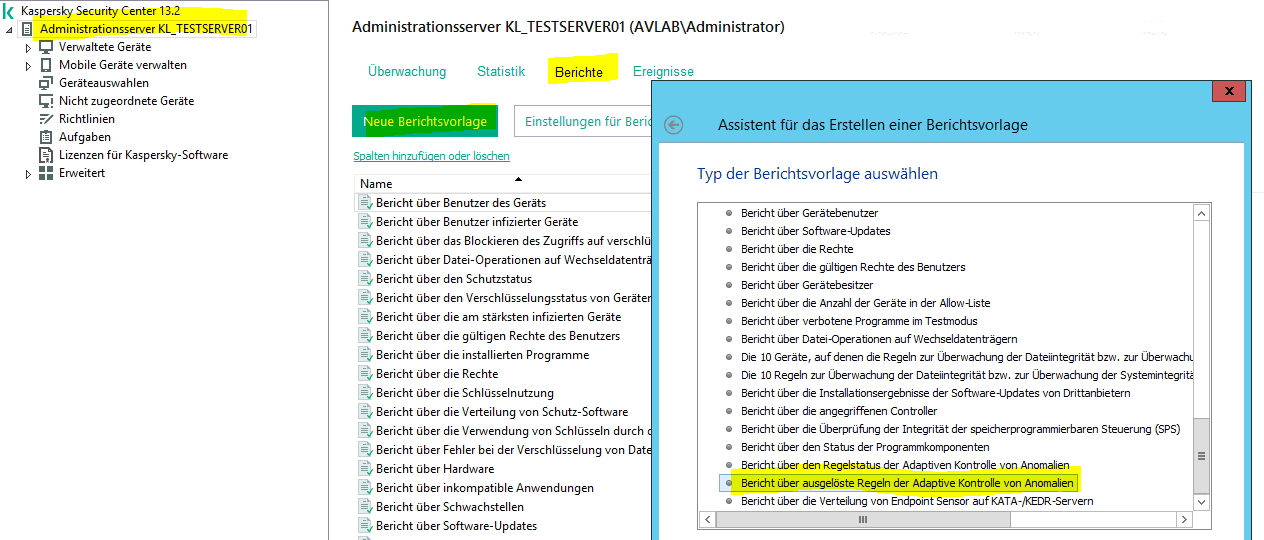Click report icon next to Bericht über Hardware
Screen dimensions: 1264x540
click(365, 469)
